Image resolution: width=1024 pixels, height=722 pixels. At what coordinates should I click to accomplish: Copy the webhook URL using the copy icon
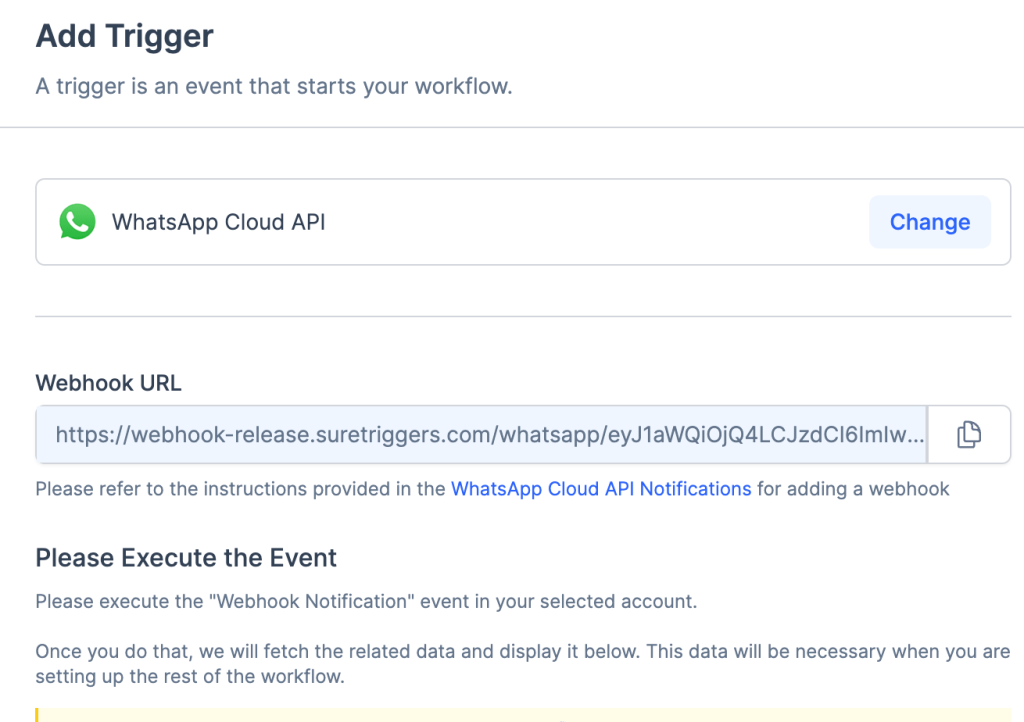968,435
